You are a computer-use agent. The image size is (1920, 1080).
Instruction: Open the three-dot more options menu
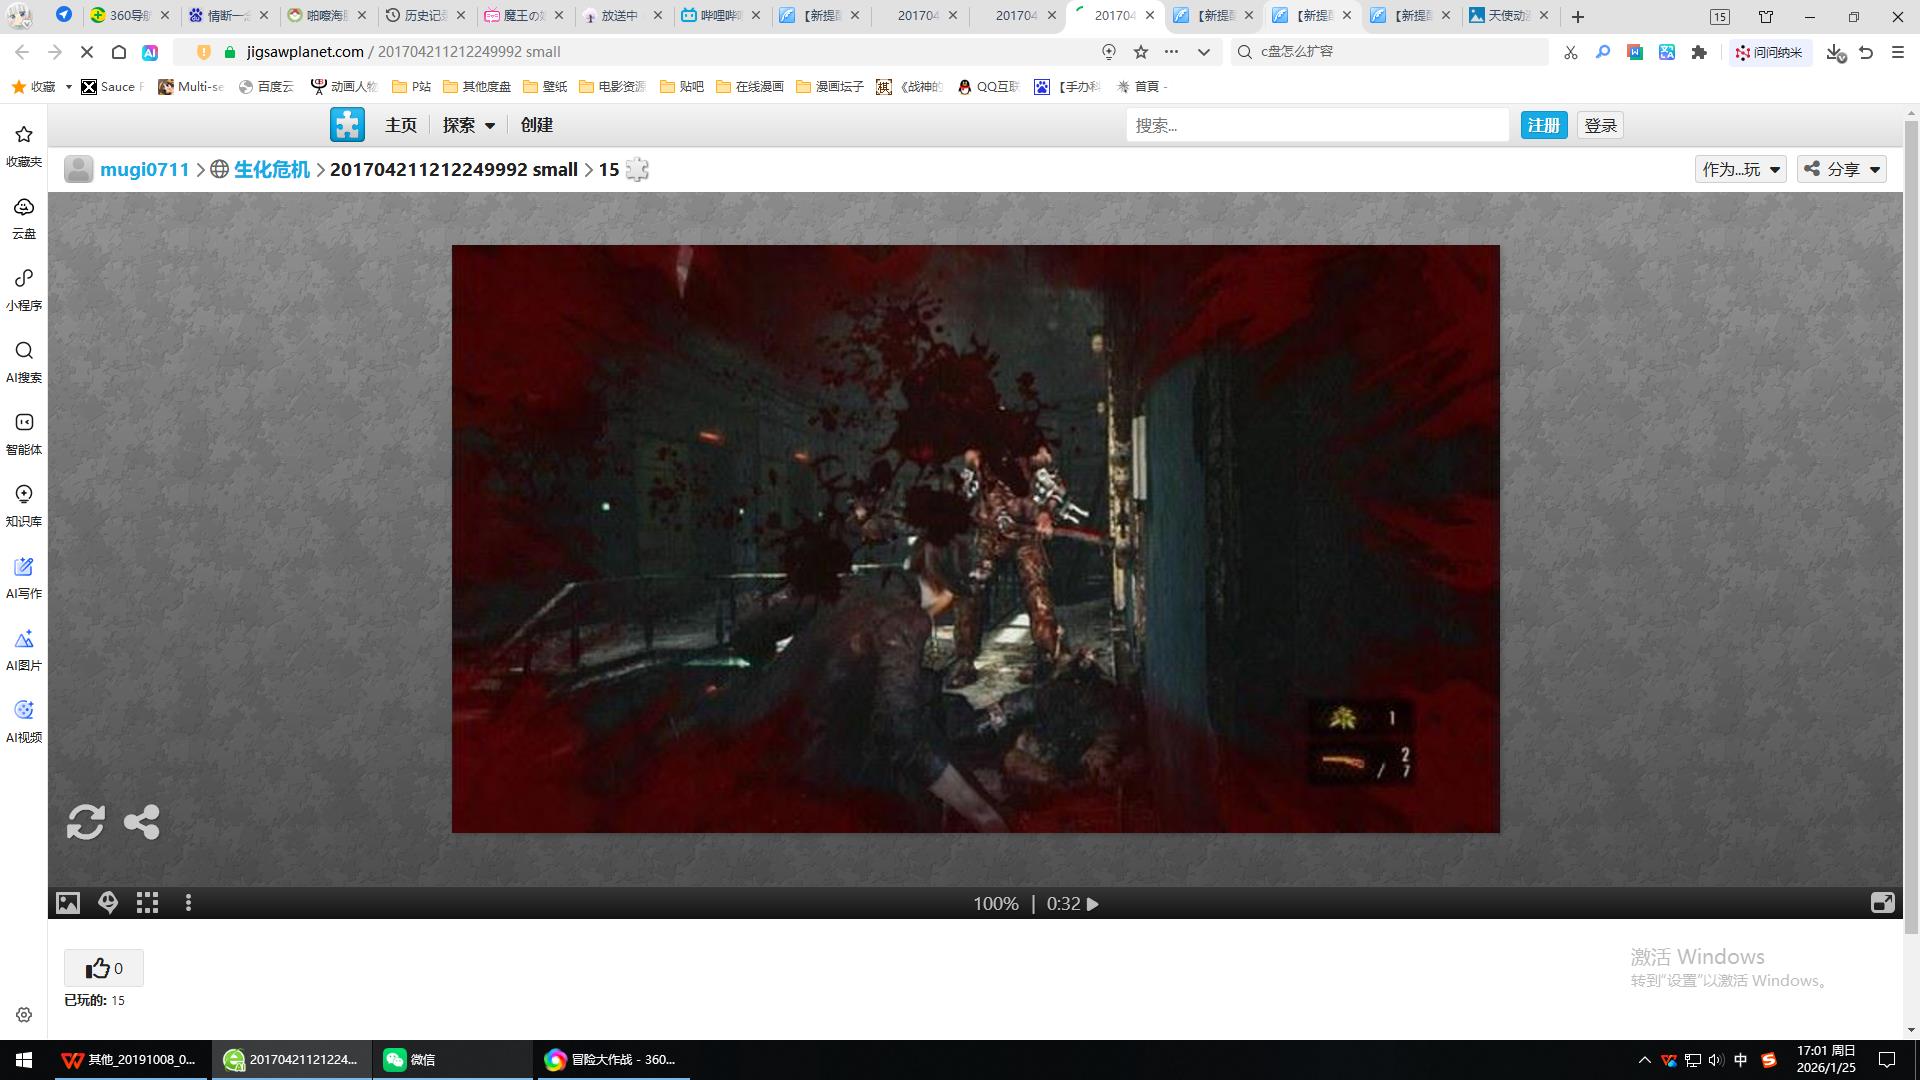tap(188, 903)
